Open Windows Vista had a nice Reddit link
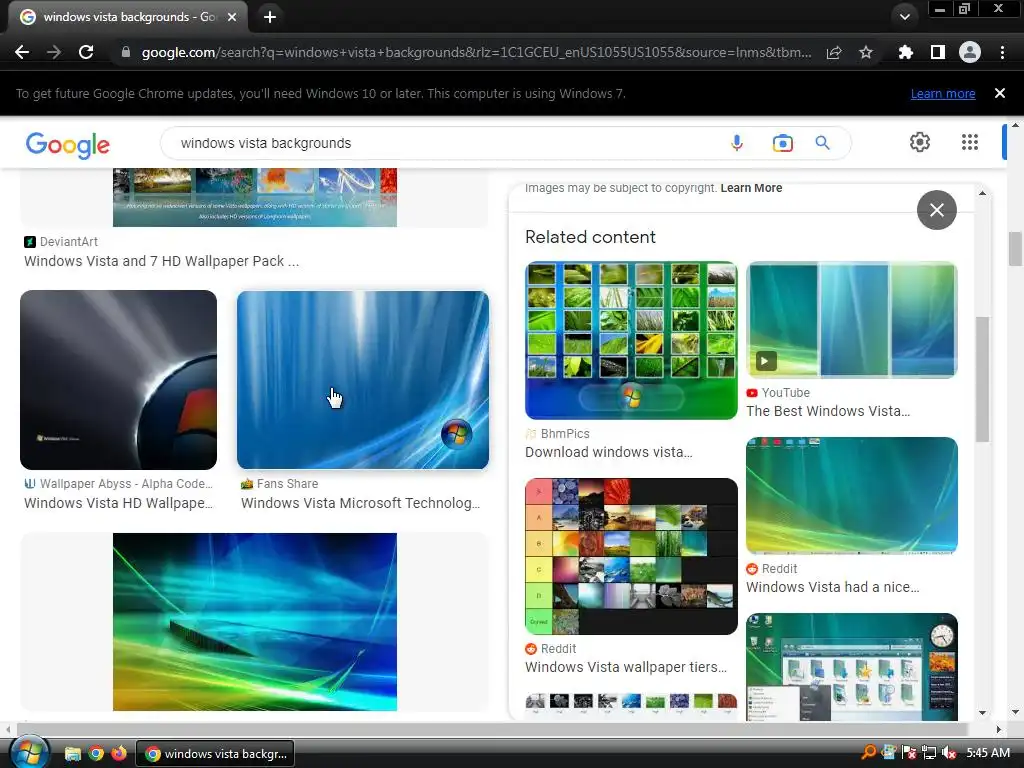1024x768 pixels. (833, 588)
